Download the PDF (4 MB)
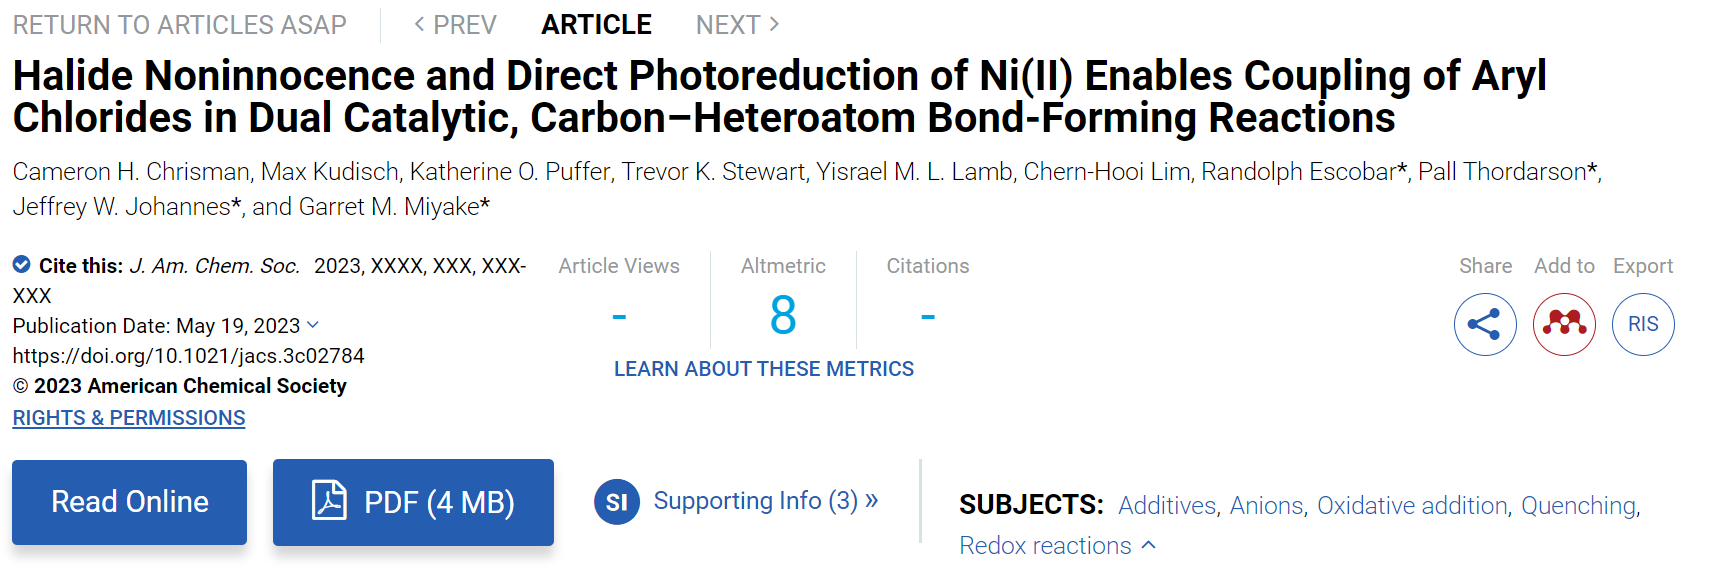 tap(413, 502)
